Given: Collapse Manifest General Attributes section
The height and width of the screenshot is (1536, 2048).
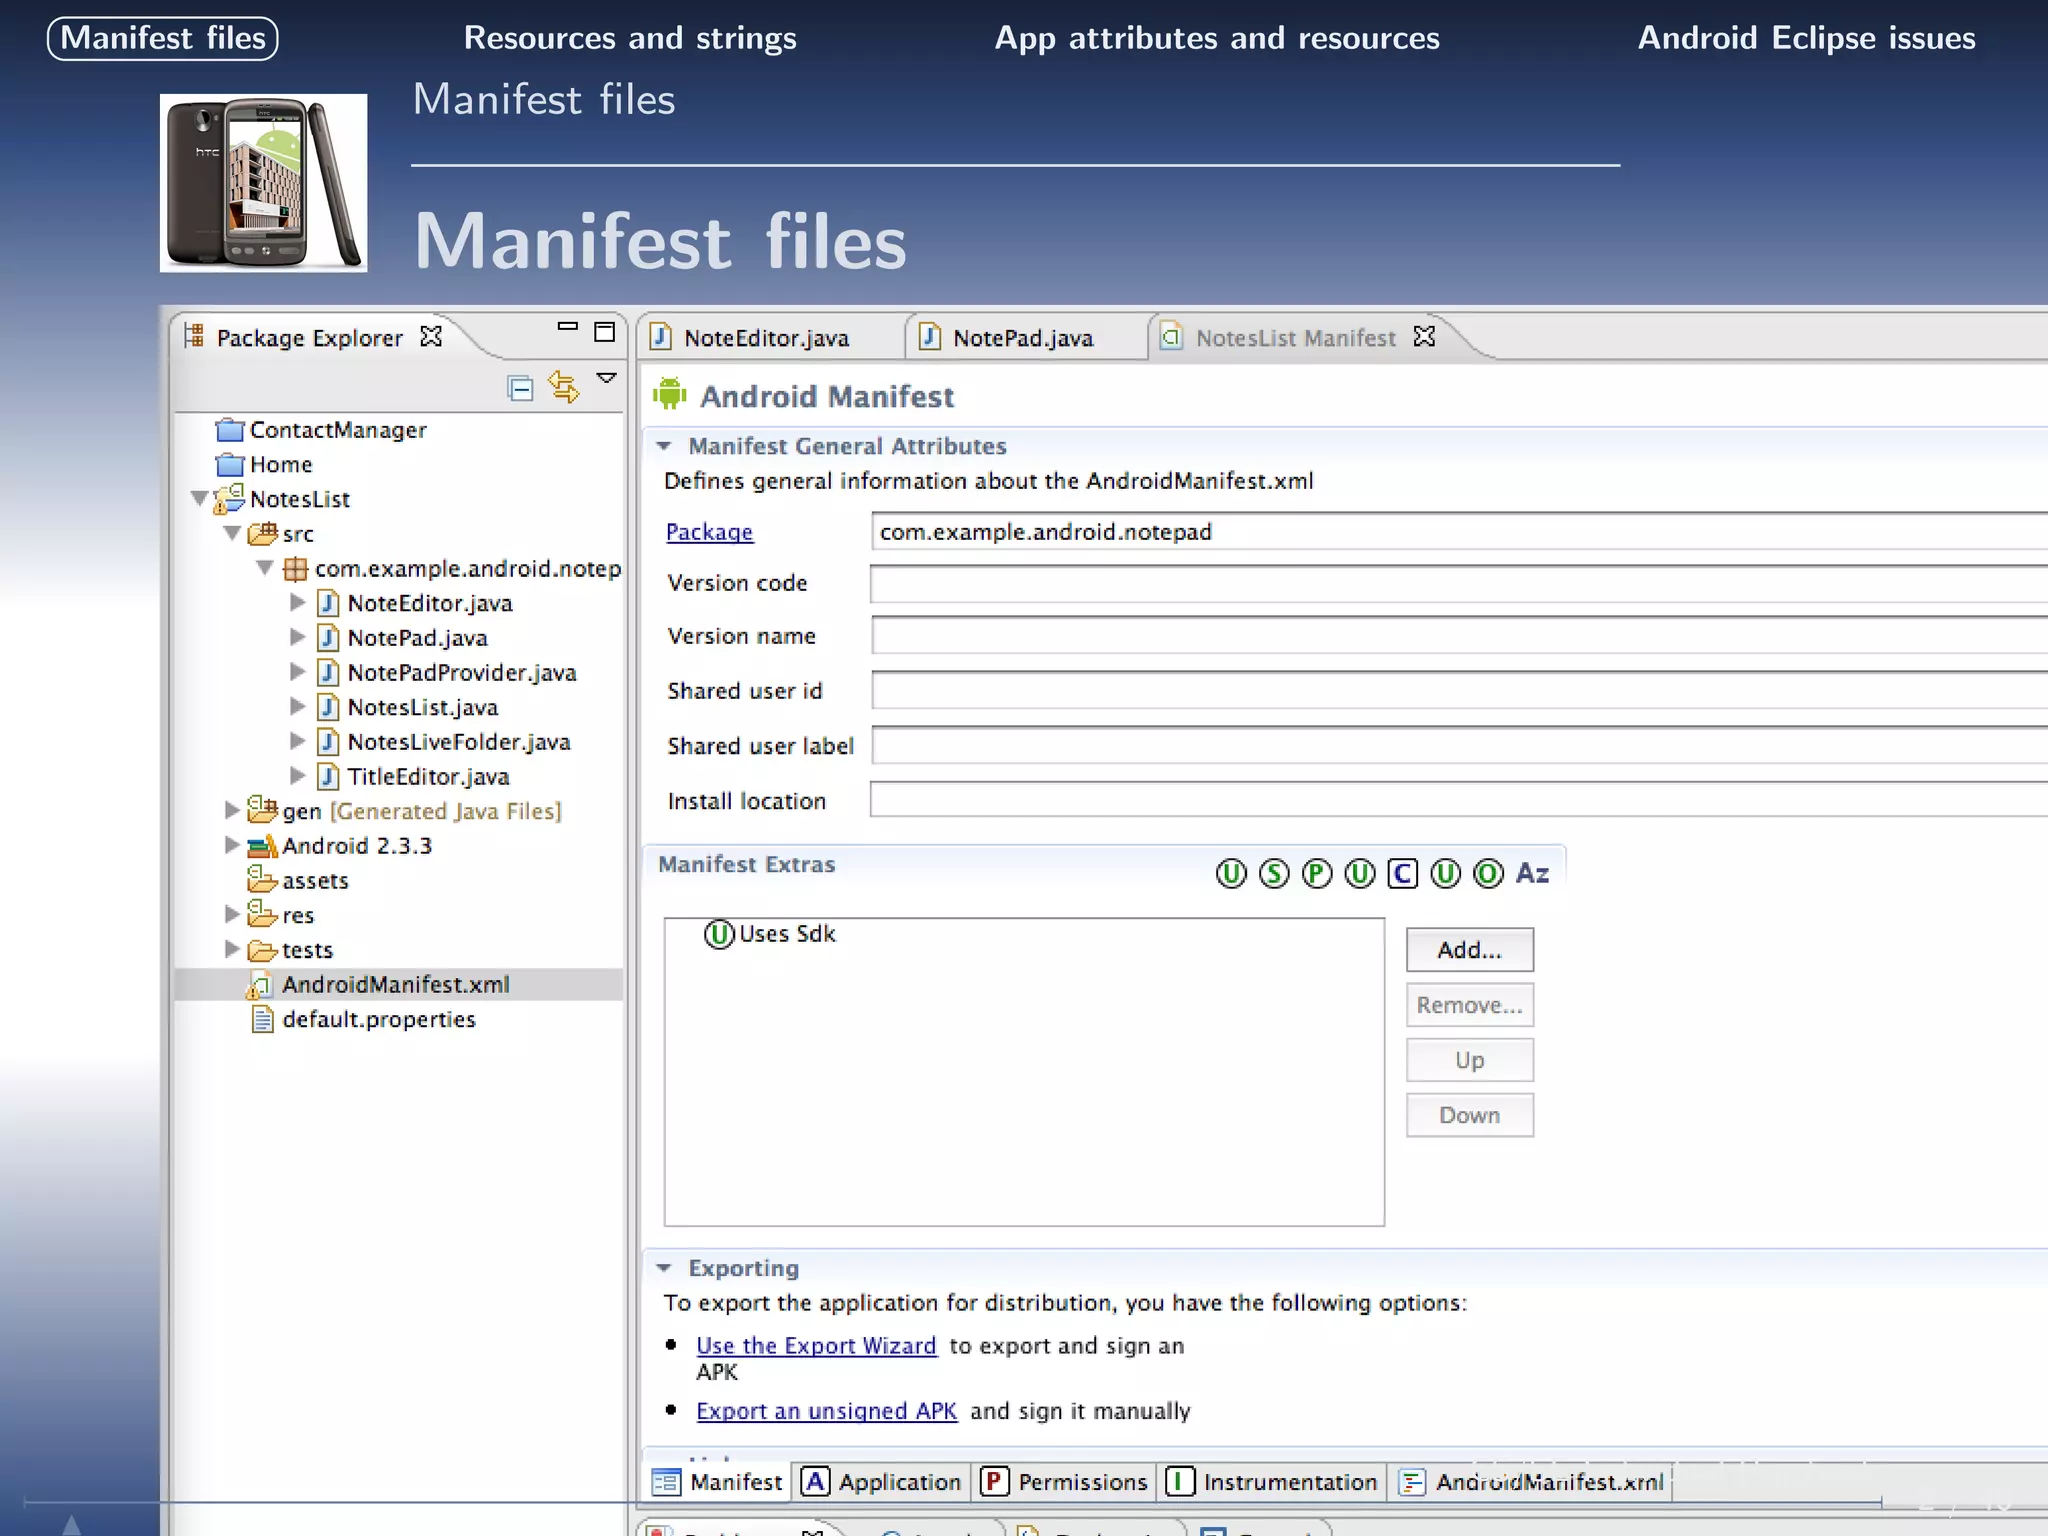Looking at the screenshot, I should [x=664, y=446].
